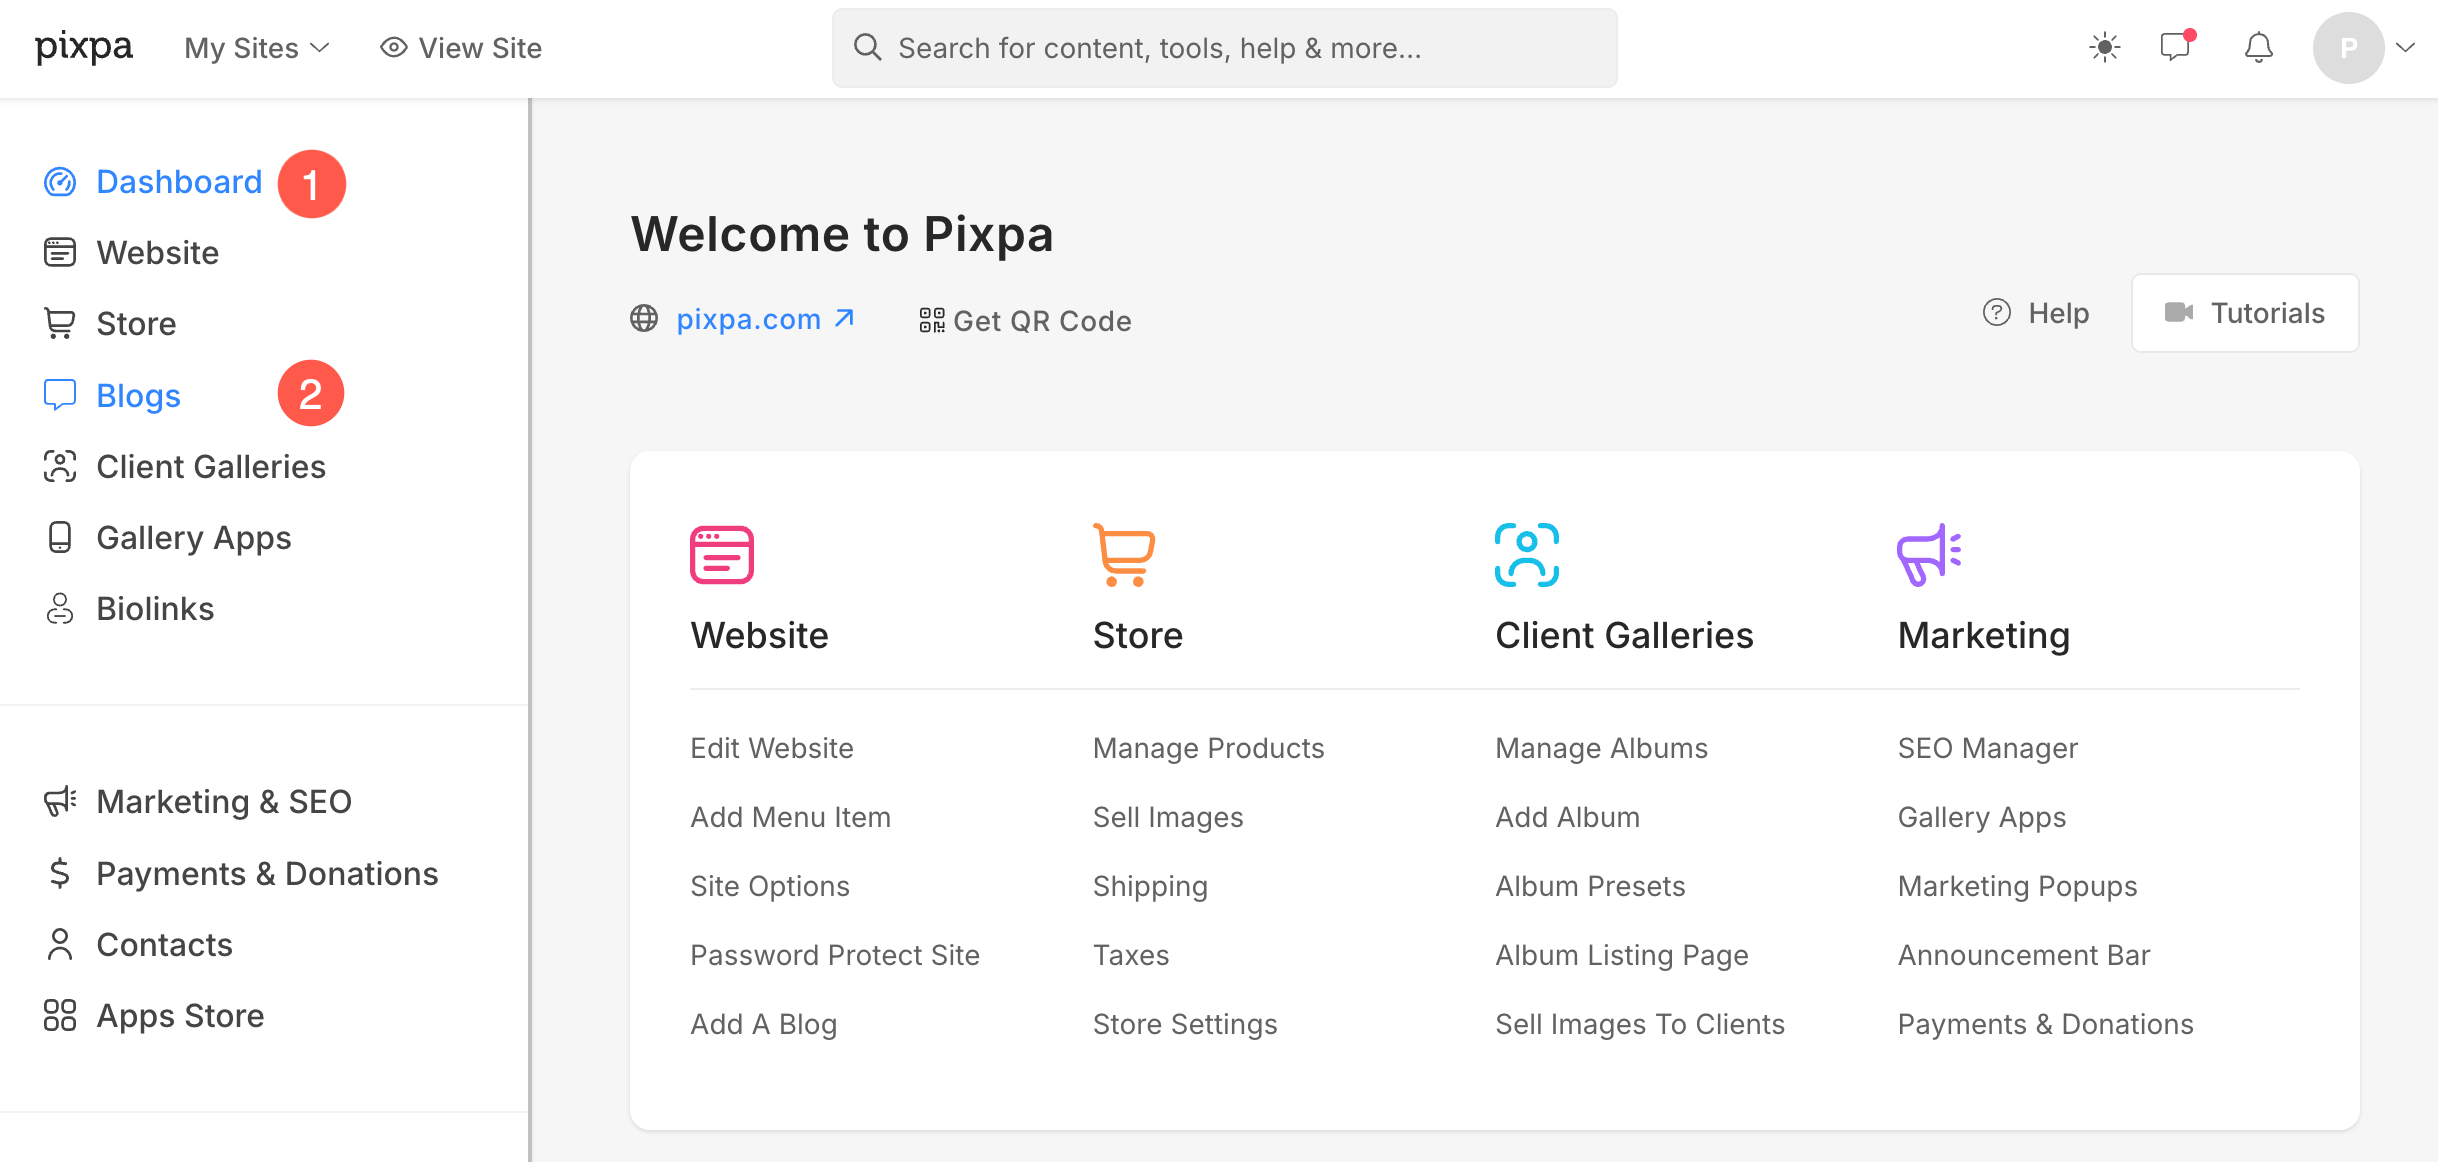Click the notification bell icon

pos(2258,47)
